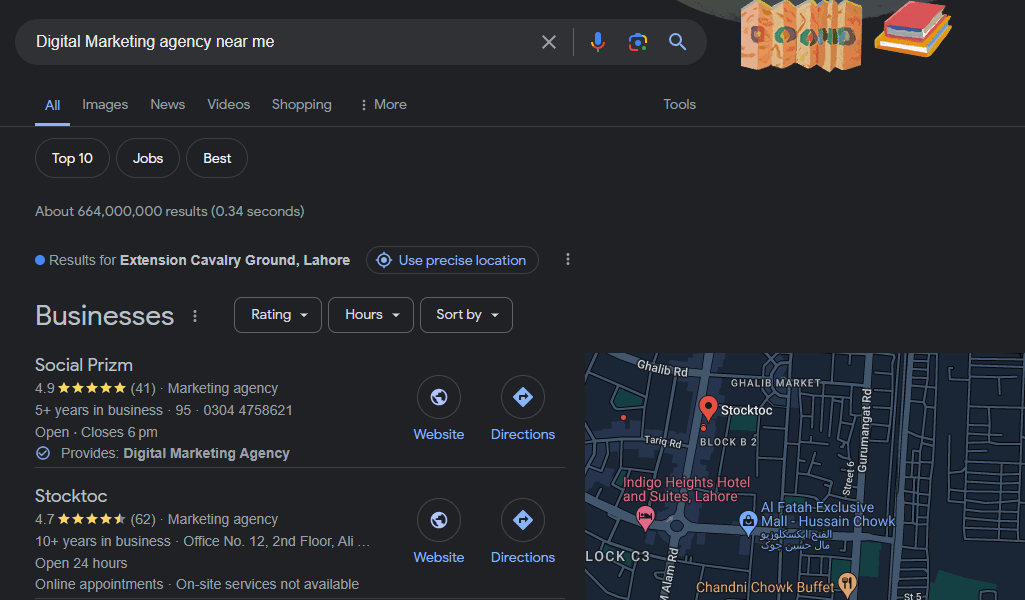1025x600 pixels.
Task: Click the magnifying glass search icon
Action: pyautogui.click(x=677, y=42)
